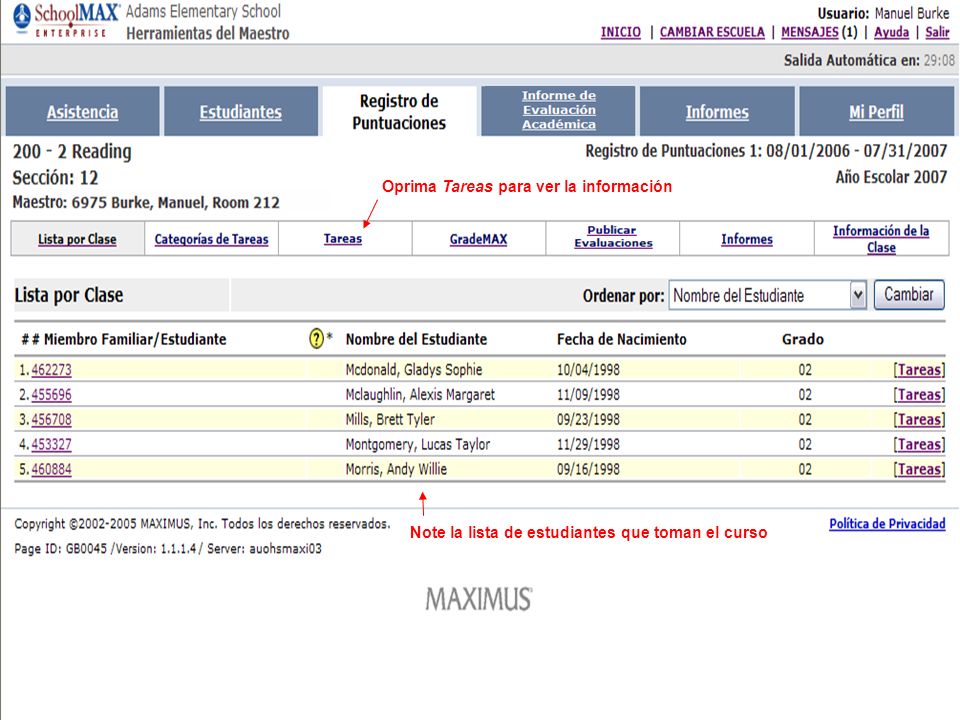The image size is (960, 720).
Task: Open student ID 456708 link
Action: click(51, 419)
